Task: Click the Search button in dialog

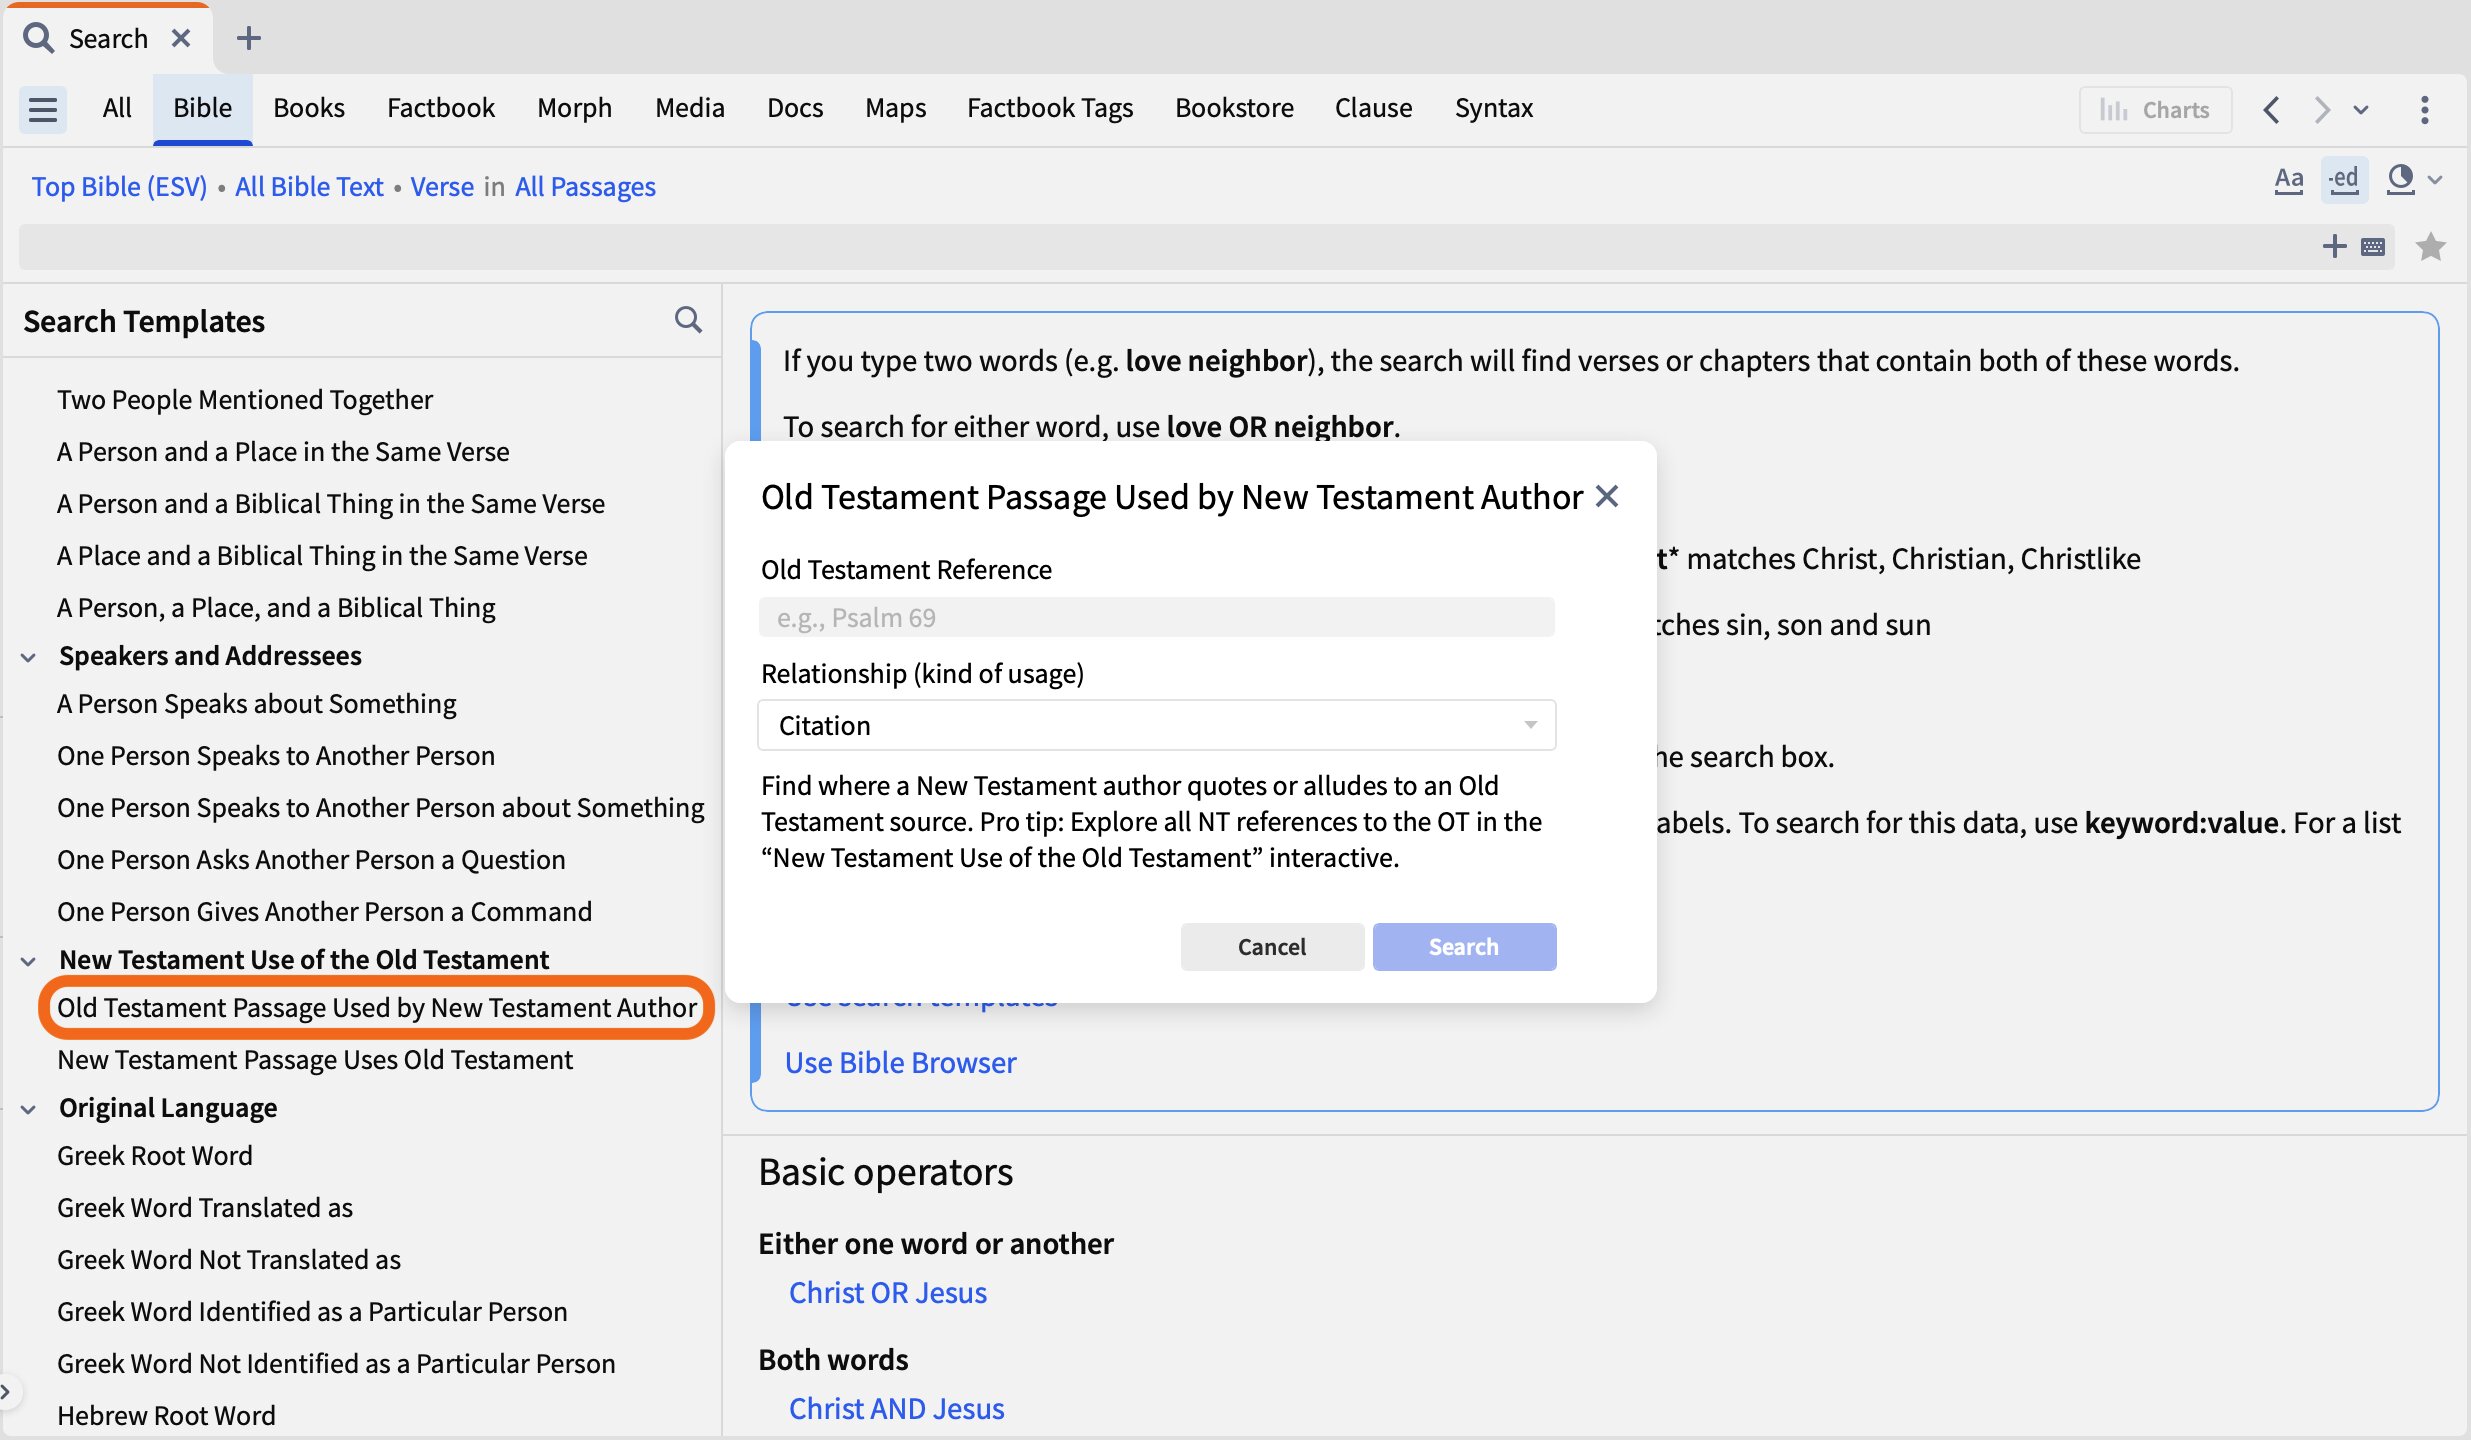Action: pyautogui.click(x=1464, y=946)
